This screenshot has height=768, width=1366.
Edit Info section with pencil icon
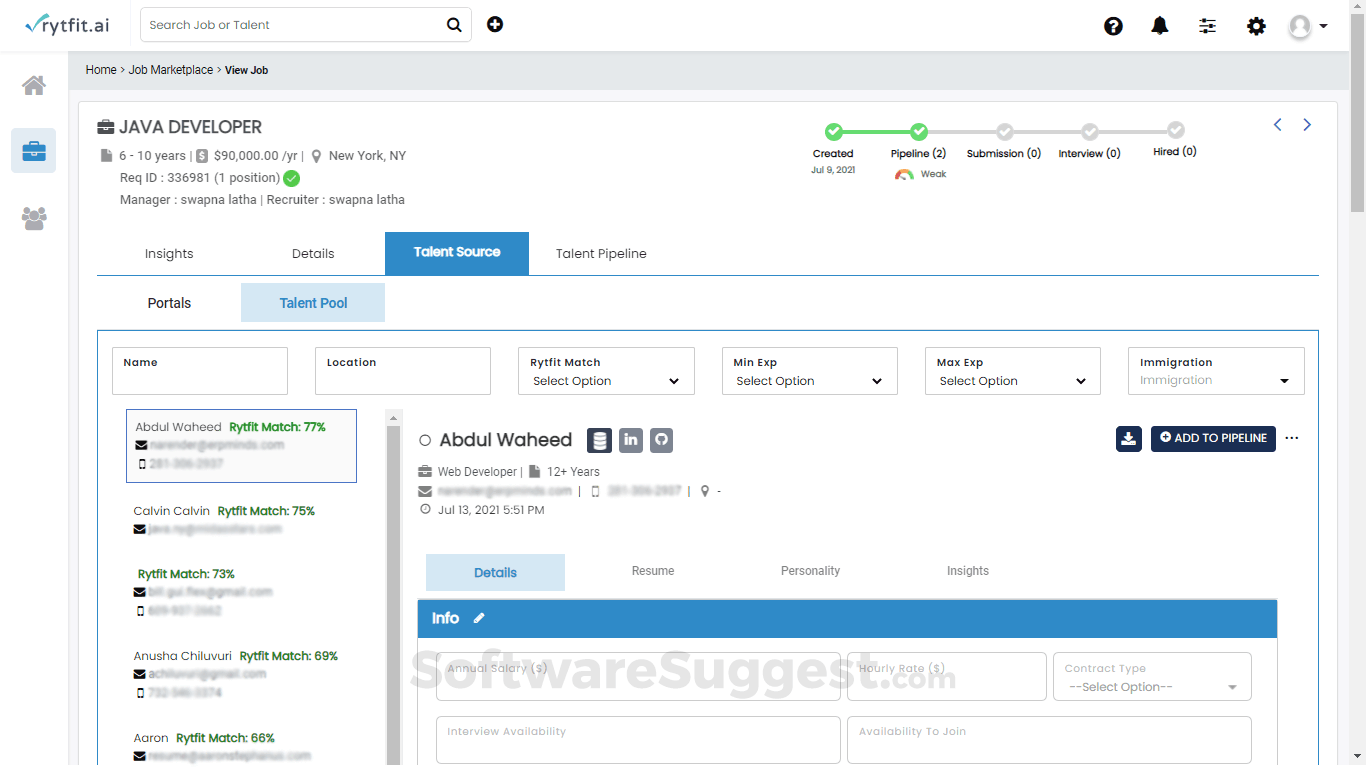pos(479,618)
